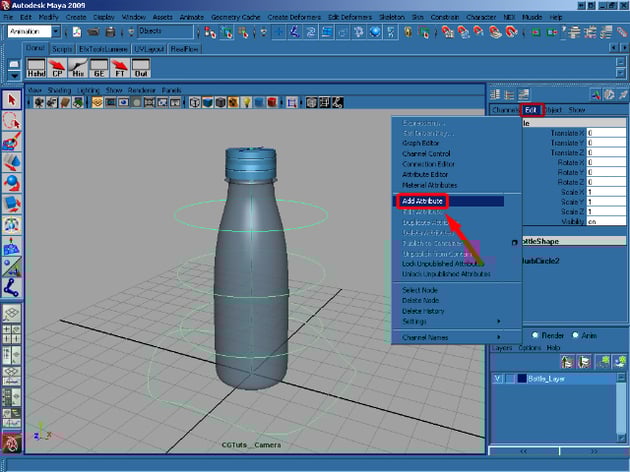630x472 pixels.
Task: Choose Add Attribute from the menu
Action: (422, 201)
